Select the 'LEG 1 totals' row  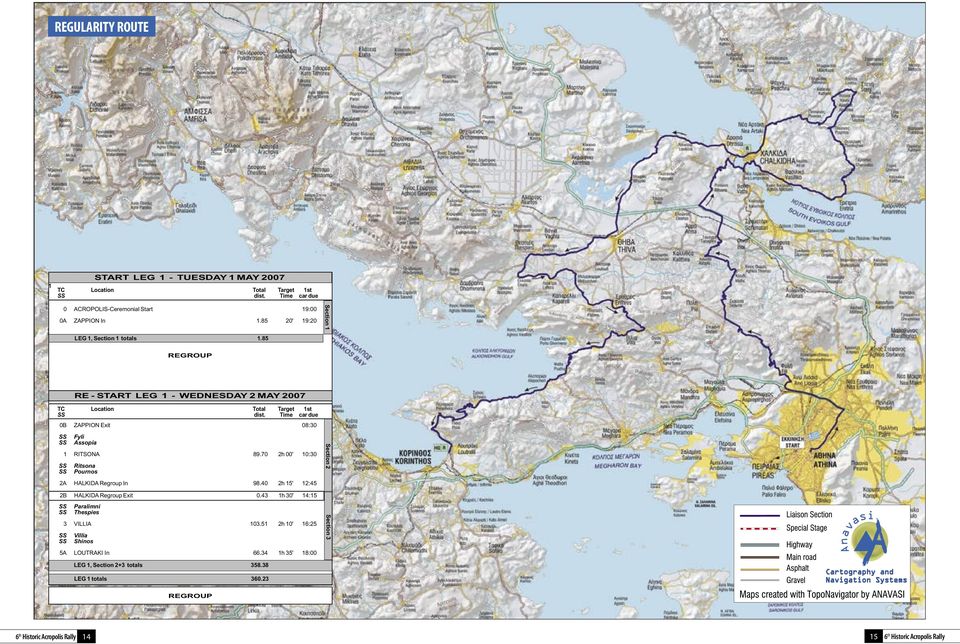click(189, 578)
